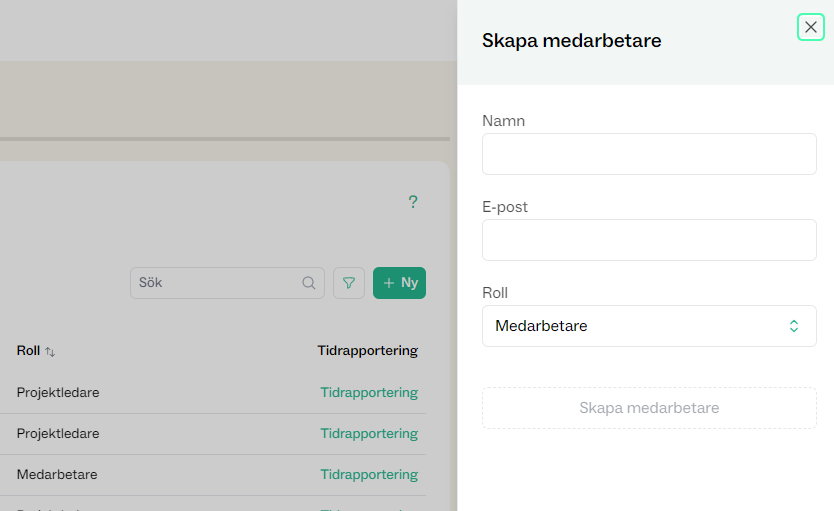The width and height of the screenshot is (834, 511).
Task: Open Tidrapportering link in Medarbetare row
Action: pyautogui.click(x=369, y=474)
